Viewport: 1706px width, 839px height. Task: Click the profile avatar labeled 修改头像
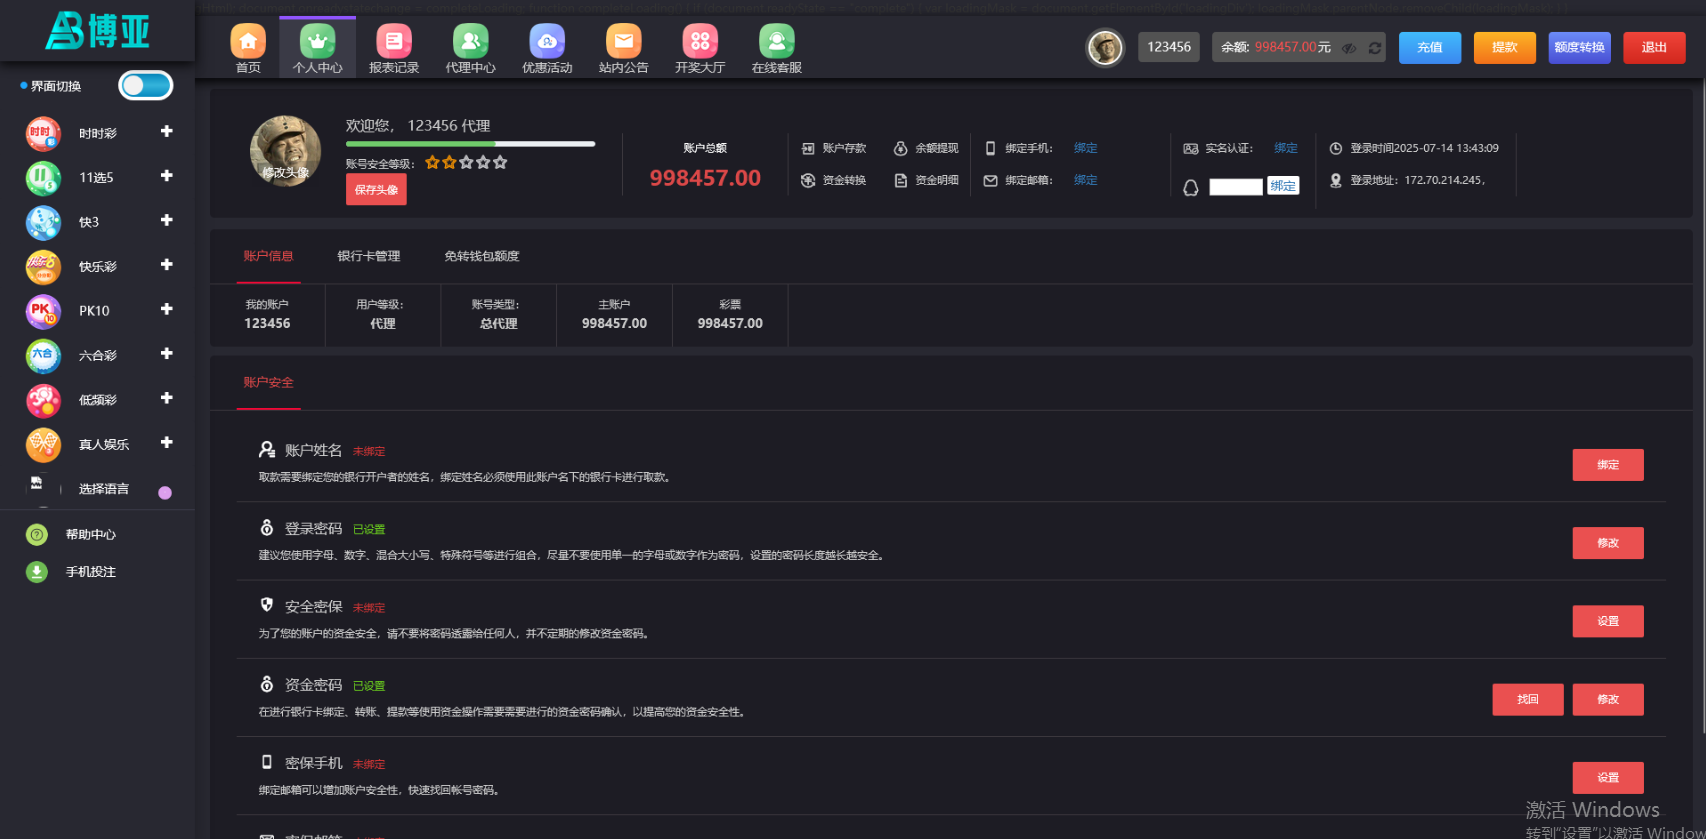285,151
